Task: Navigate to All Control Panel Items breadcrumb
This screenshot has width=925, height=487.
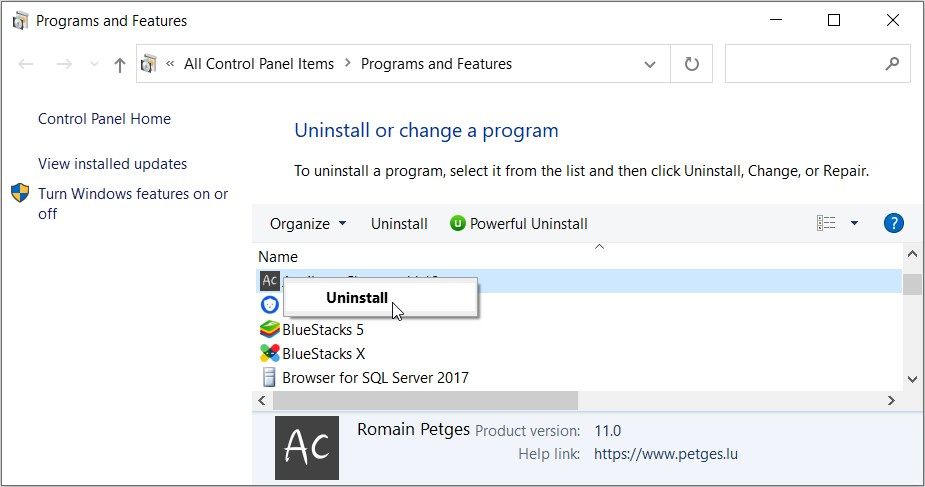Action: (x=258, y=64)
